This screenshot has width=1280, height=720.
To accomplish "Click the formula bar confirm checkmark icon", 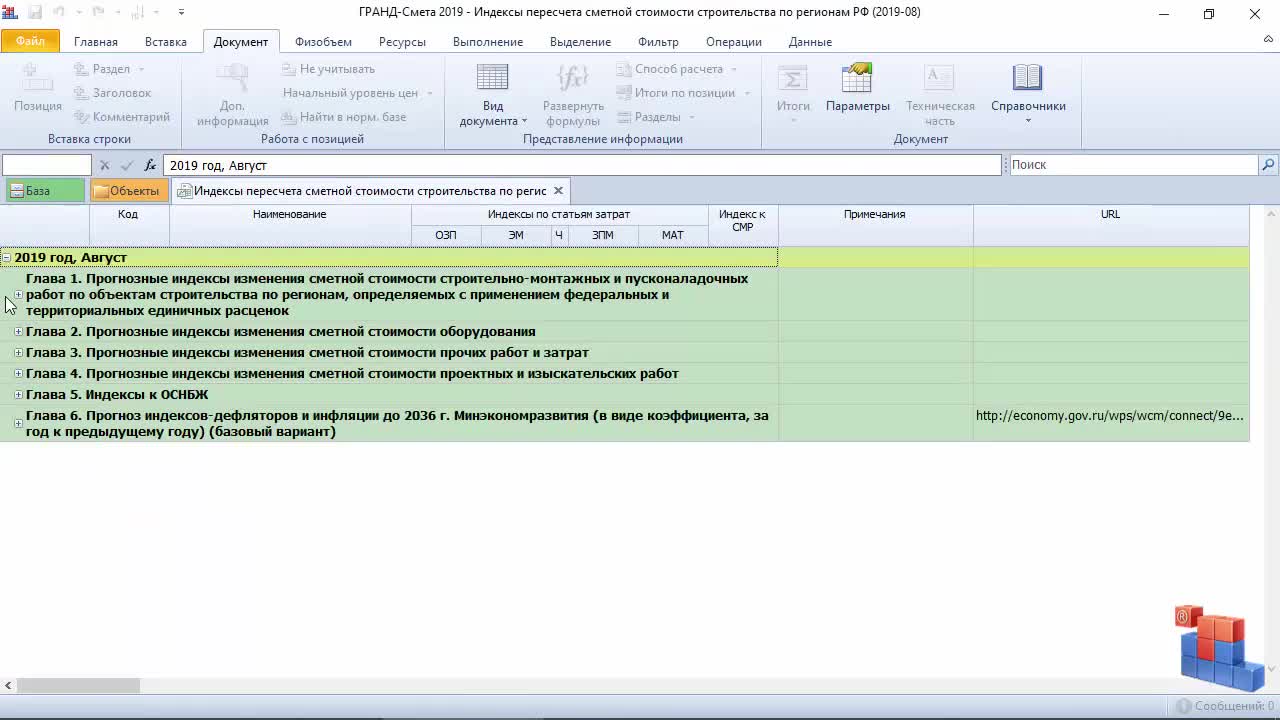I will 127,165.
